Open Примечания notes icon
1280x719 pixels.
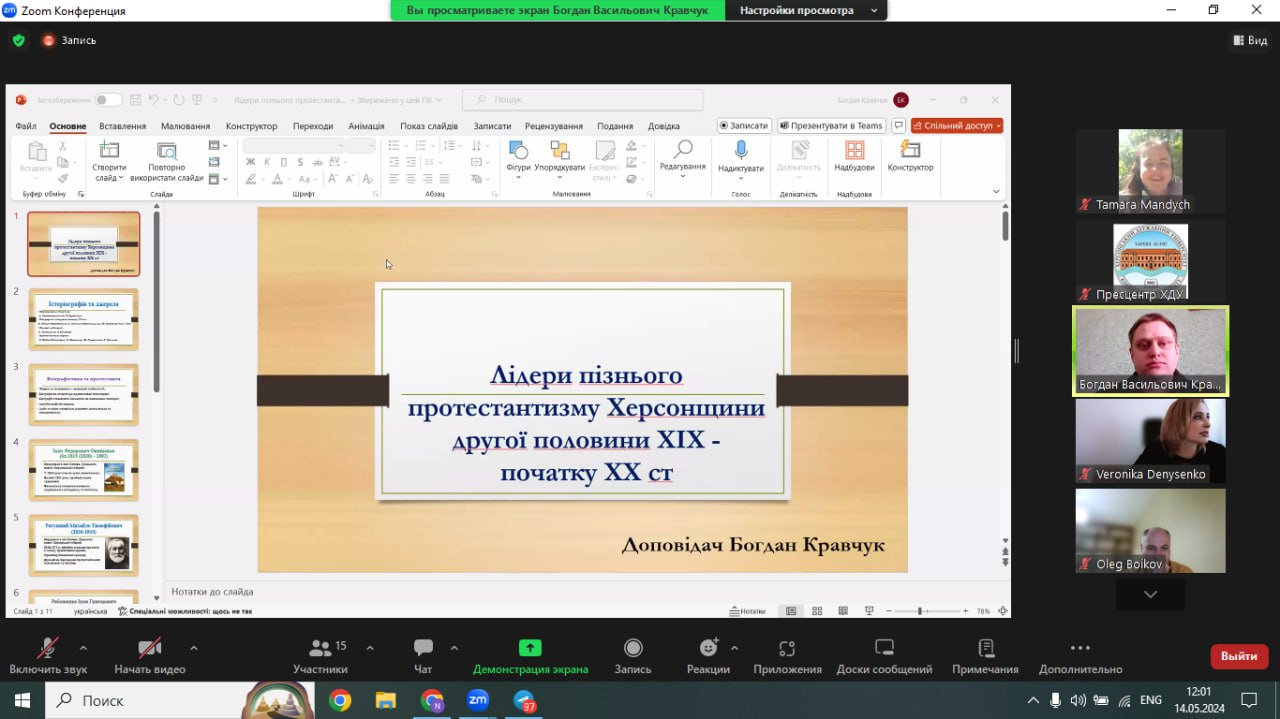[985, 648]
